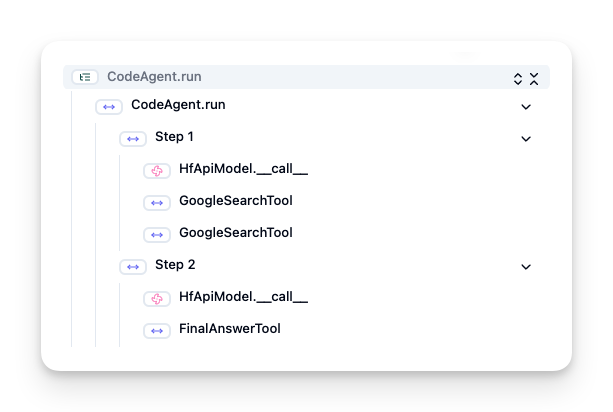Click the CodeAgent.run title in the header bar
The height and width of the screenshot is (412, 613).
tap(154, 77)
